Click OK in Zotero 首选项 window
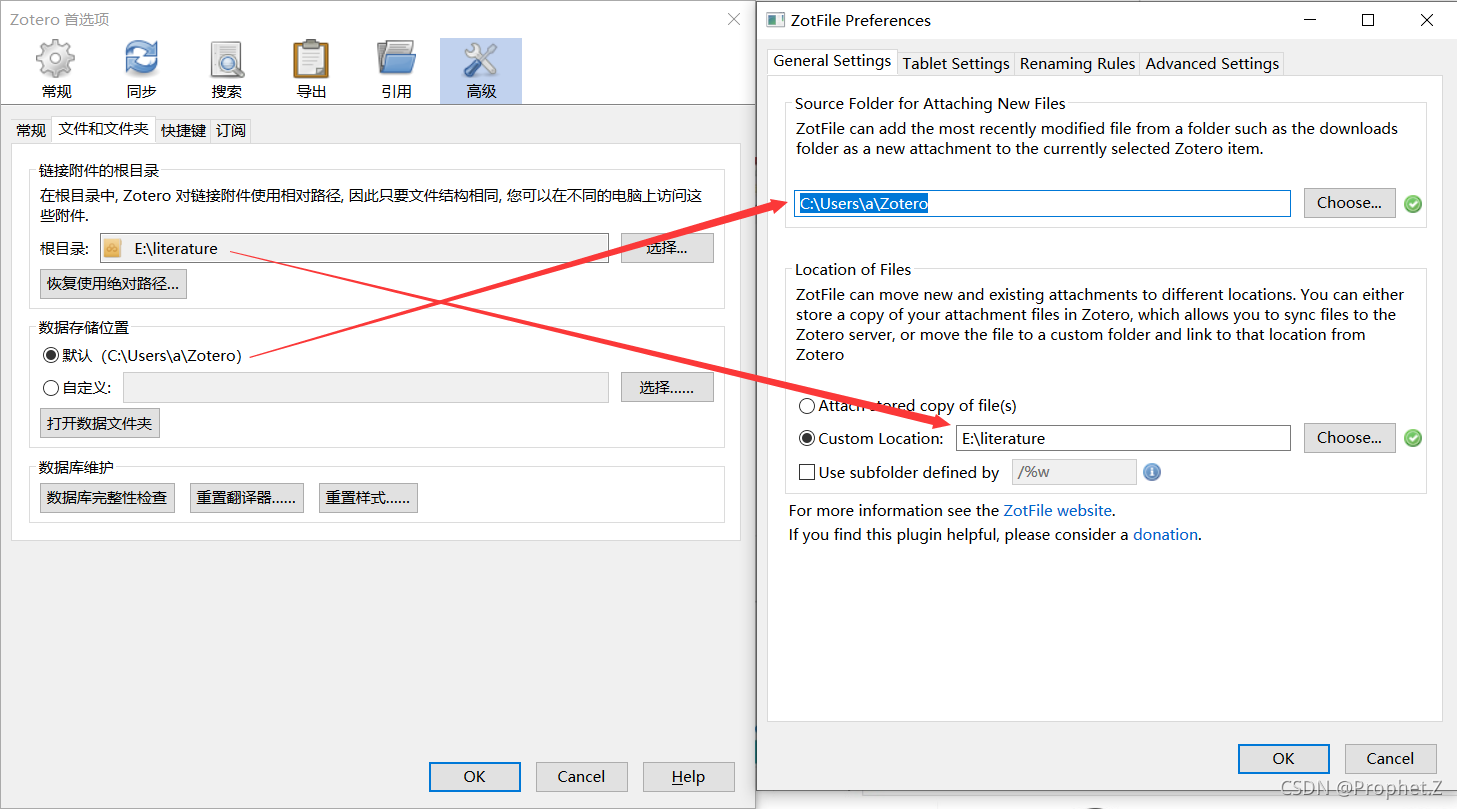Viewport: 1457px width, 809px height. [x=475, y=777]
